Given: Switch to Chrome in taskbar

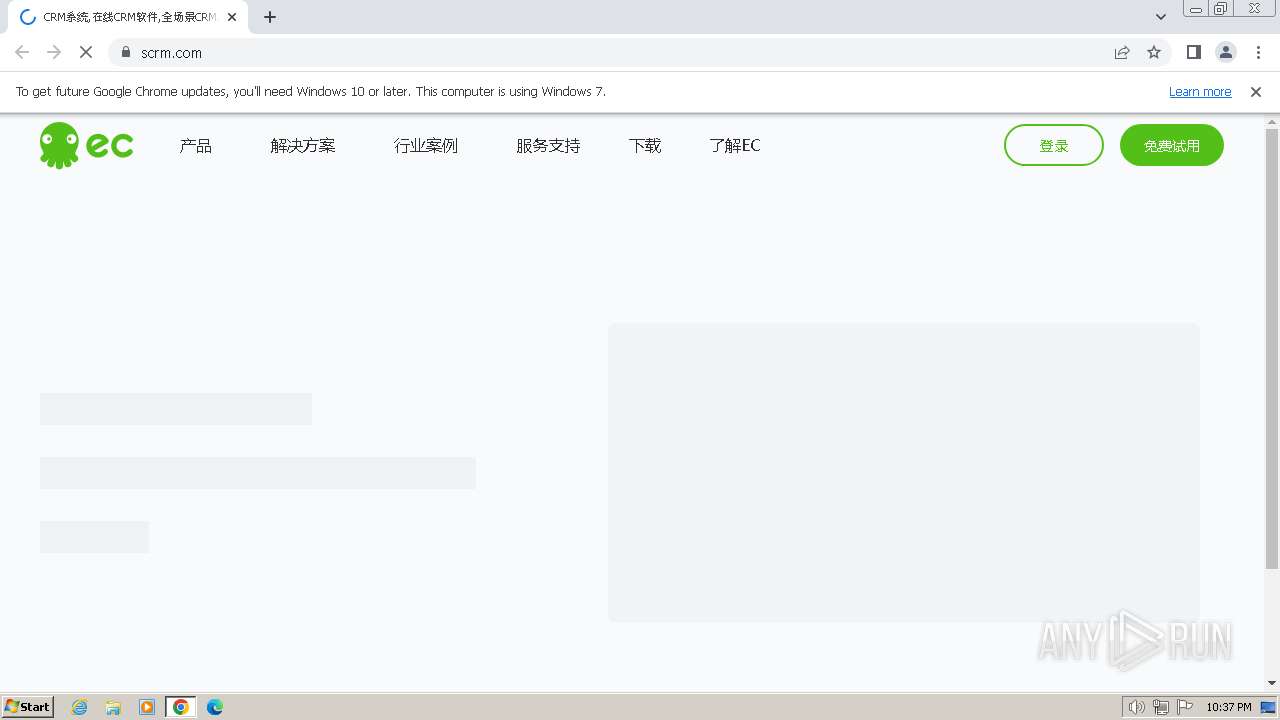Looking at the screenshot, I should (181, 707).
